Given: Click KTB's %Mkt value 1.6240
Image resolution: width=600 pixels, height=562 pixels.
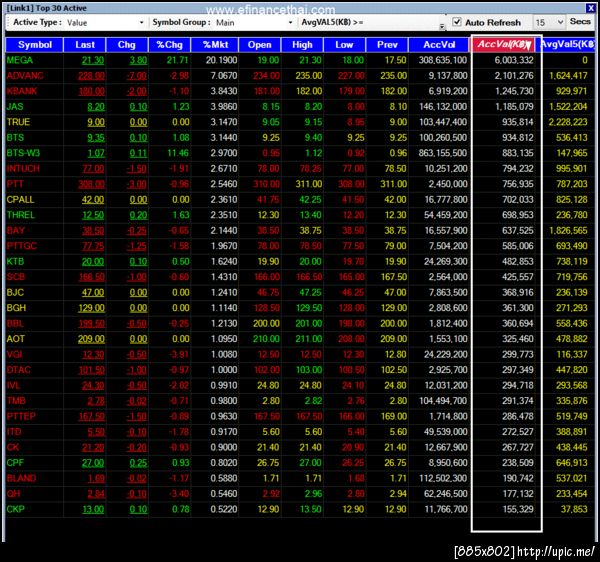Looking at the screenshot, I should pos(224,262).
